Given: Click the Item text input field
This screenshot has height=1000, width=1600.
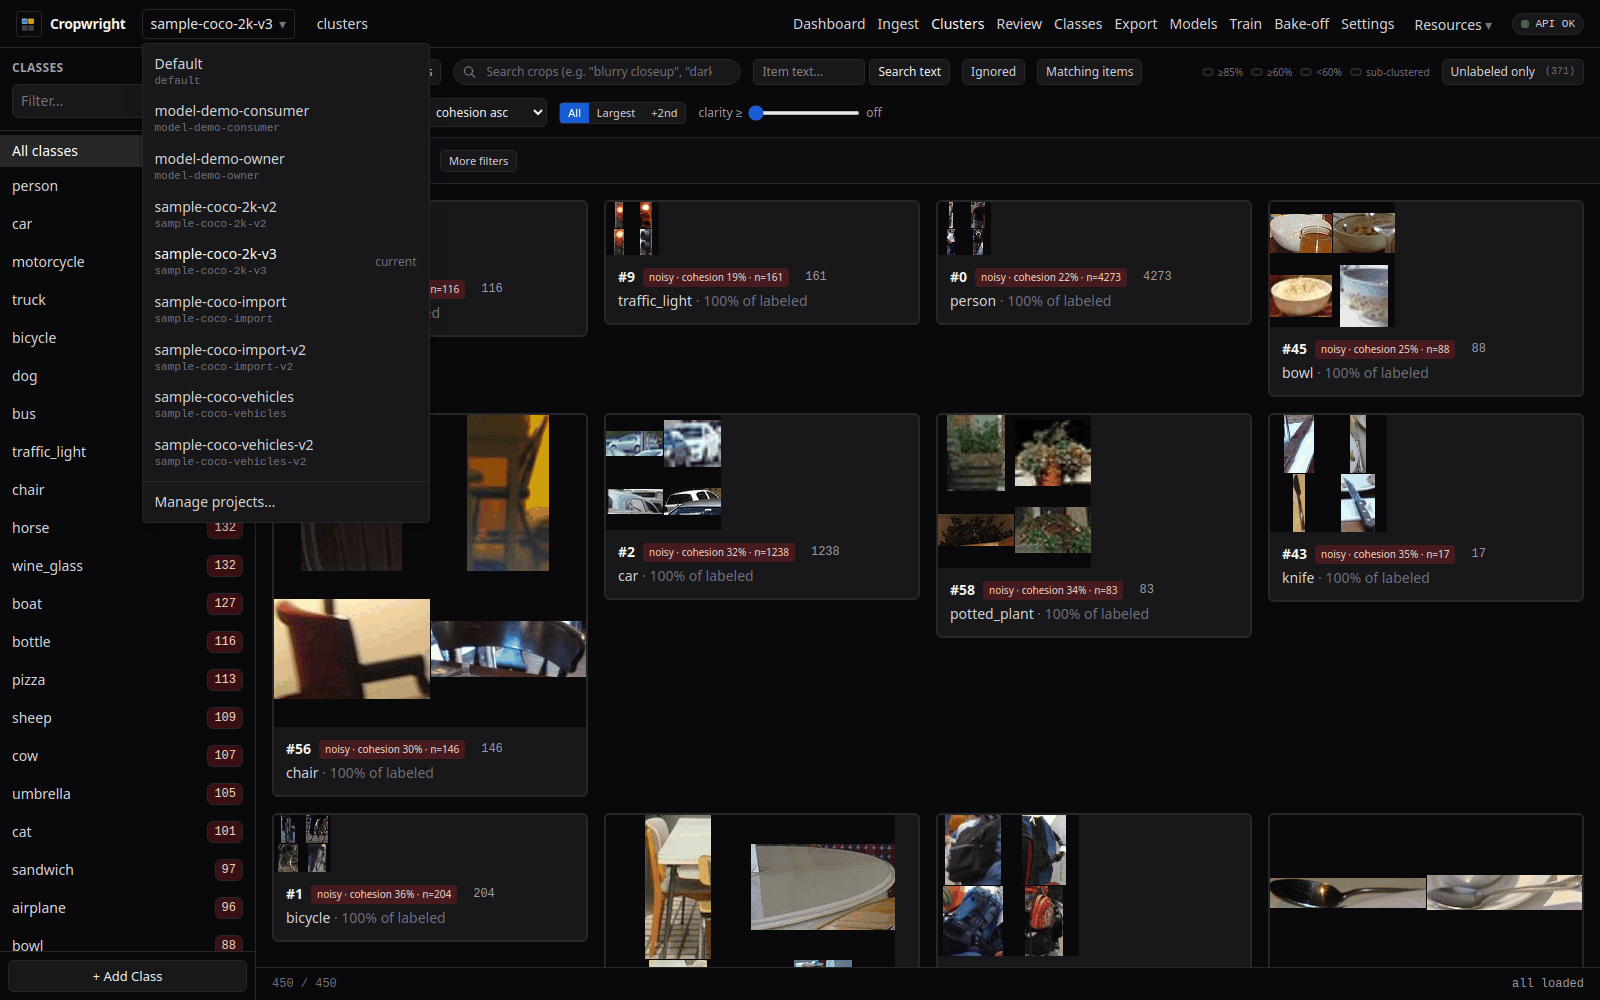Looking at the screenshot, I should click(808, 72).
